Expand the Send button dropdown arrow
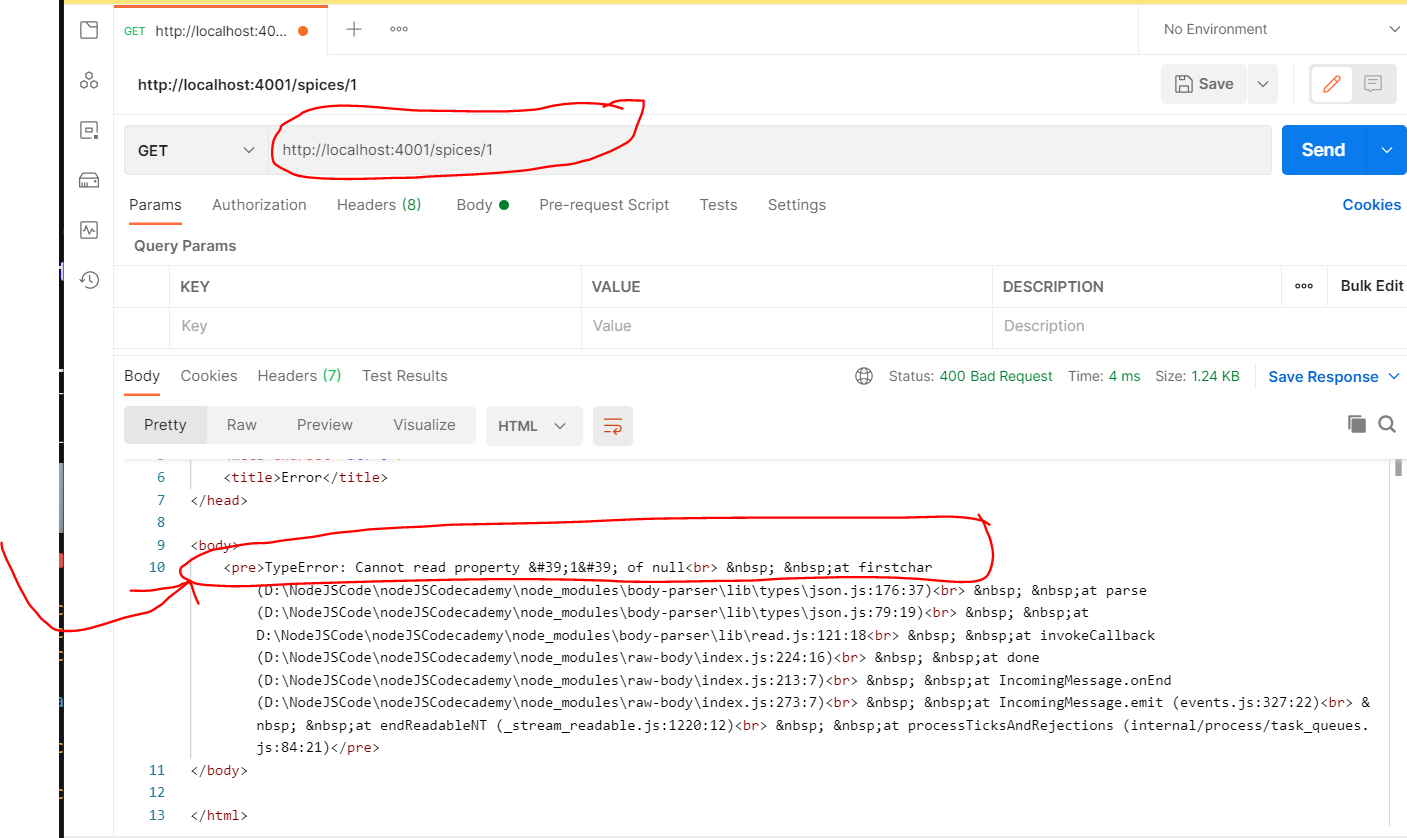The height and width of the screenshot is (838, 1407). [1386, 150]
